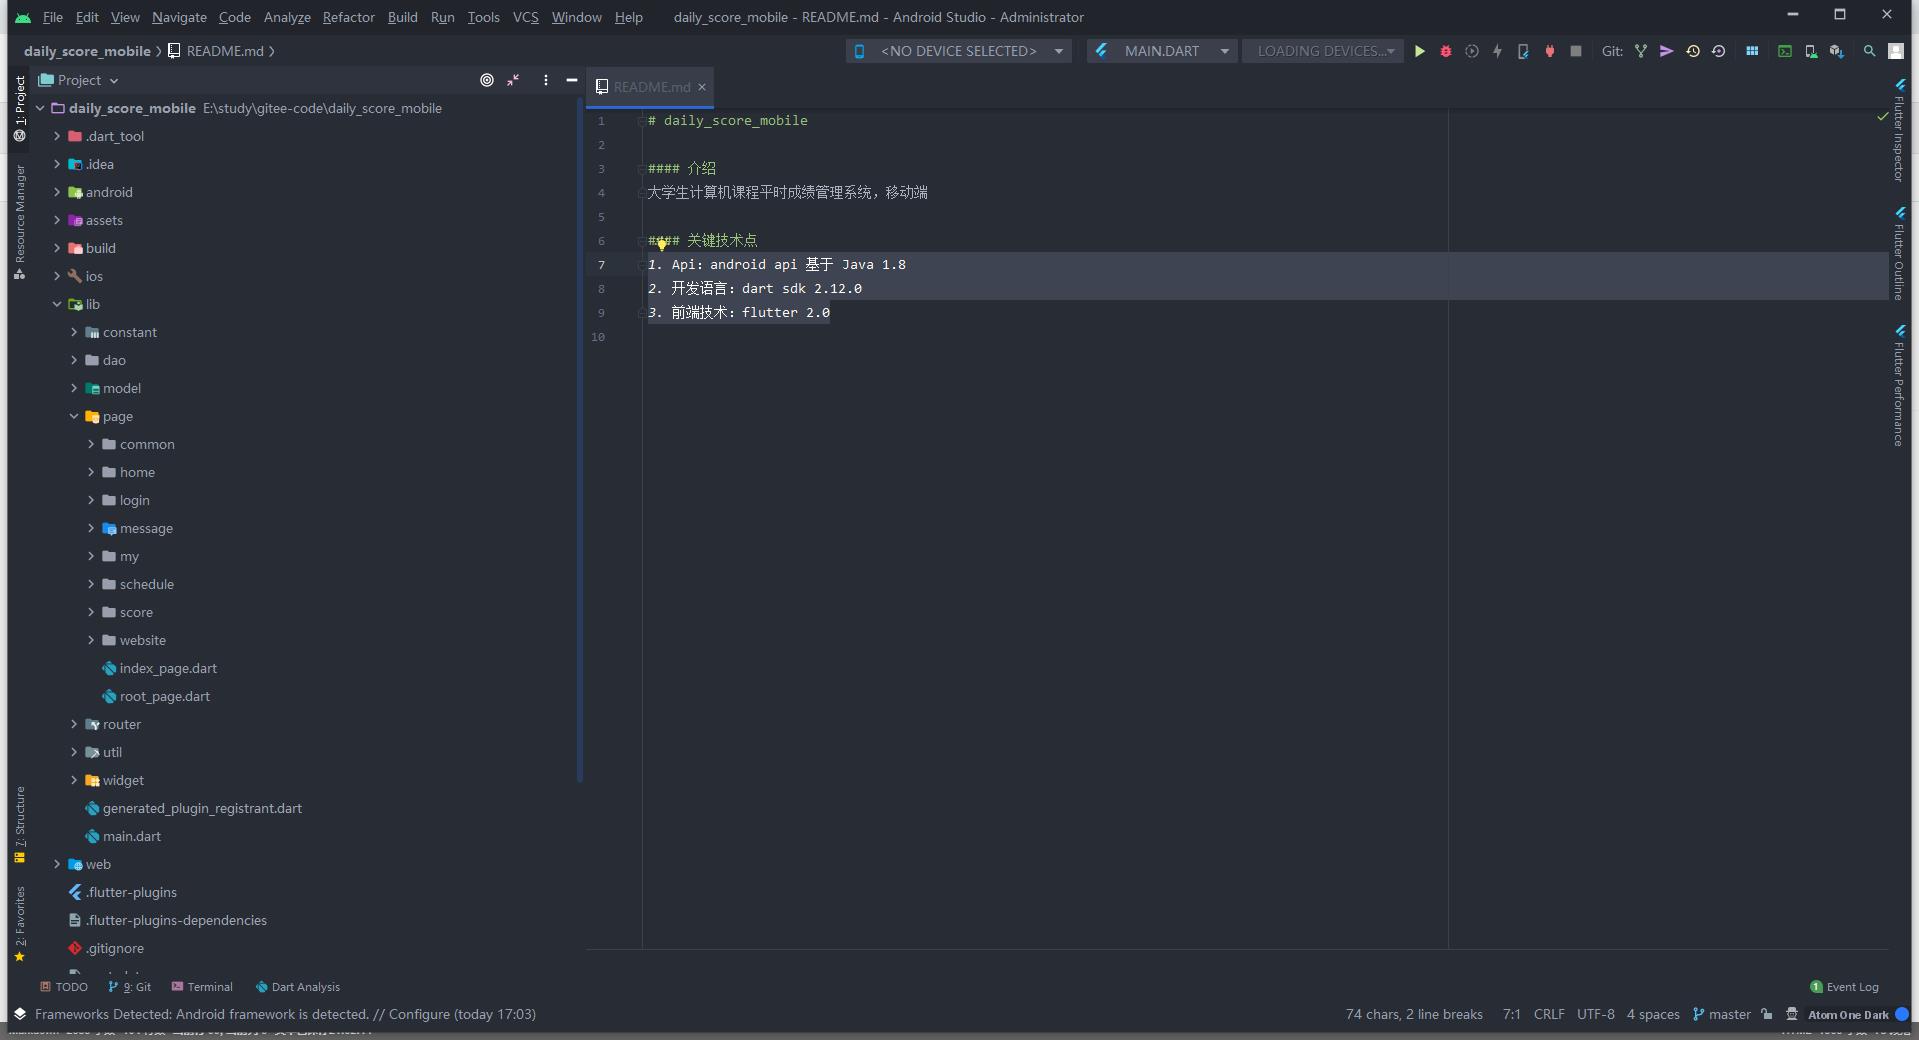Start debugging with the red bug icon

pyautogui.click(x=1445, y=51)
